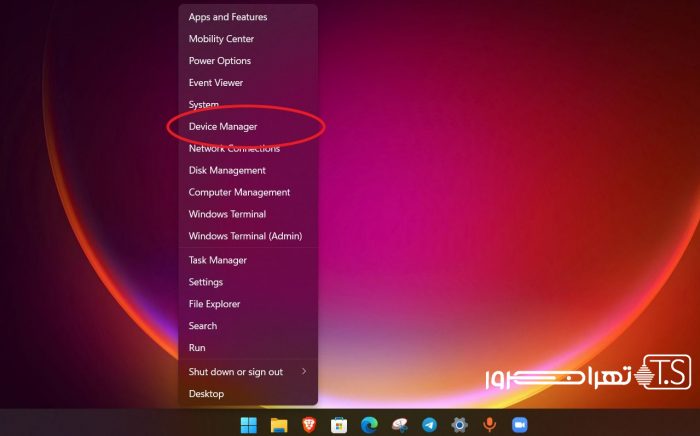Launch Microsoft Edge from the taskbar
700x436 pixels.
(369, 425)
